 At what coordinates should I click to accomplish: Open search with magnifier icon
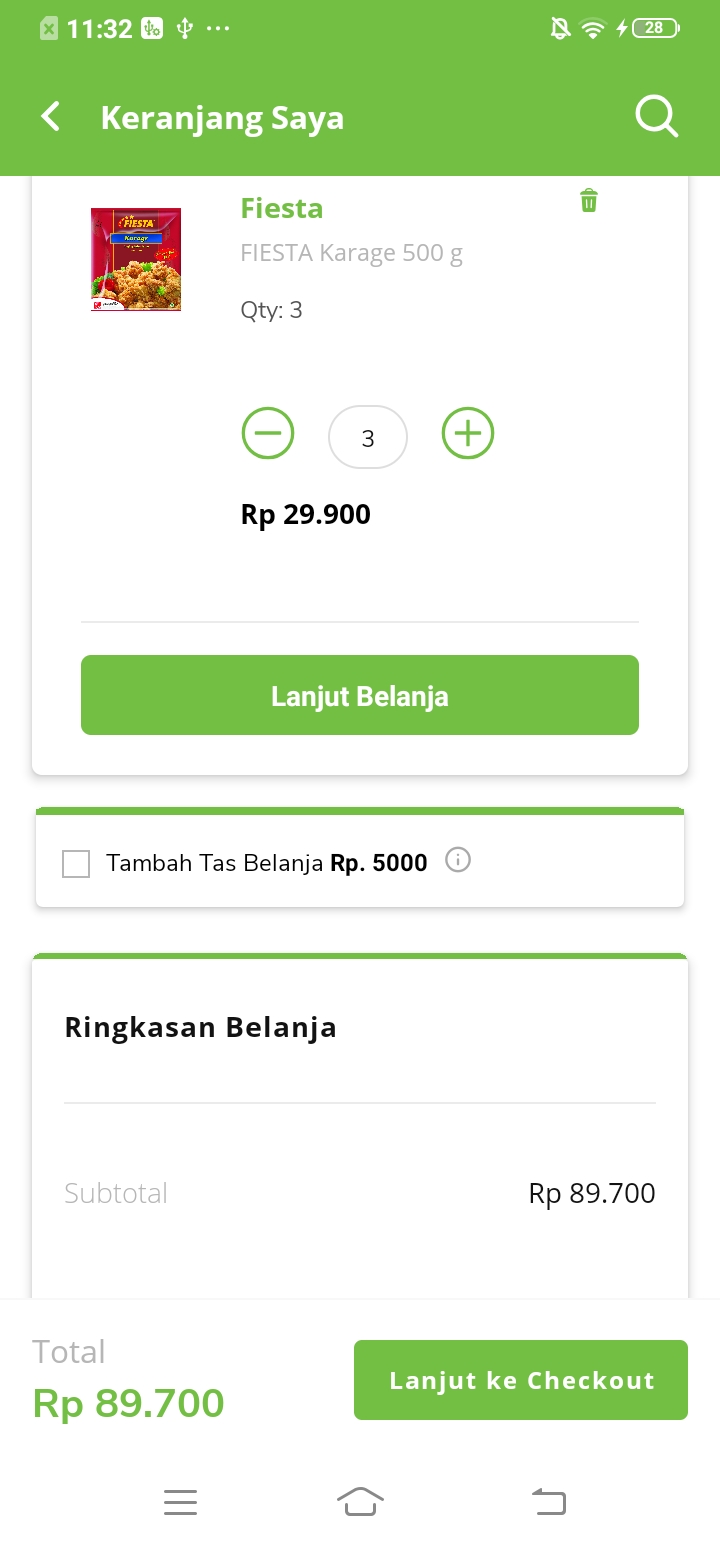pyautogui.click(x=657, y=117)
